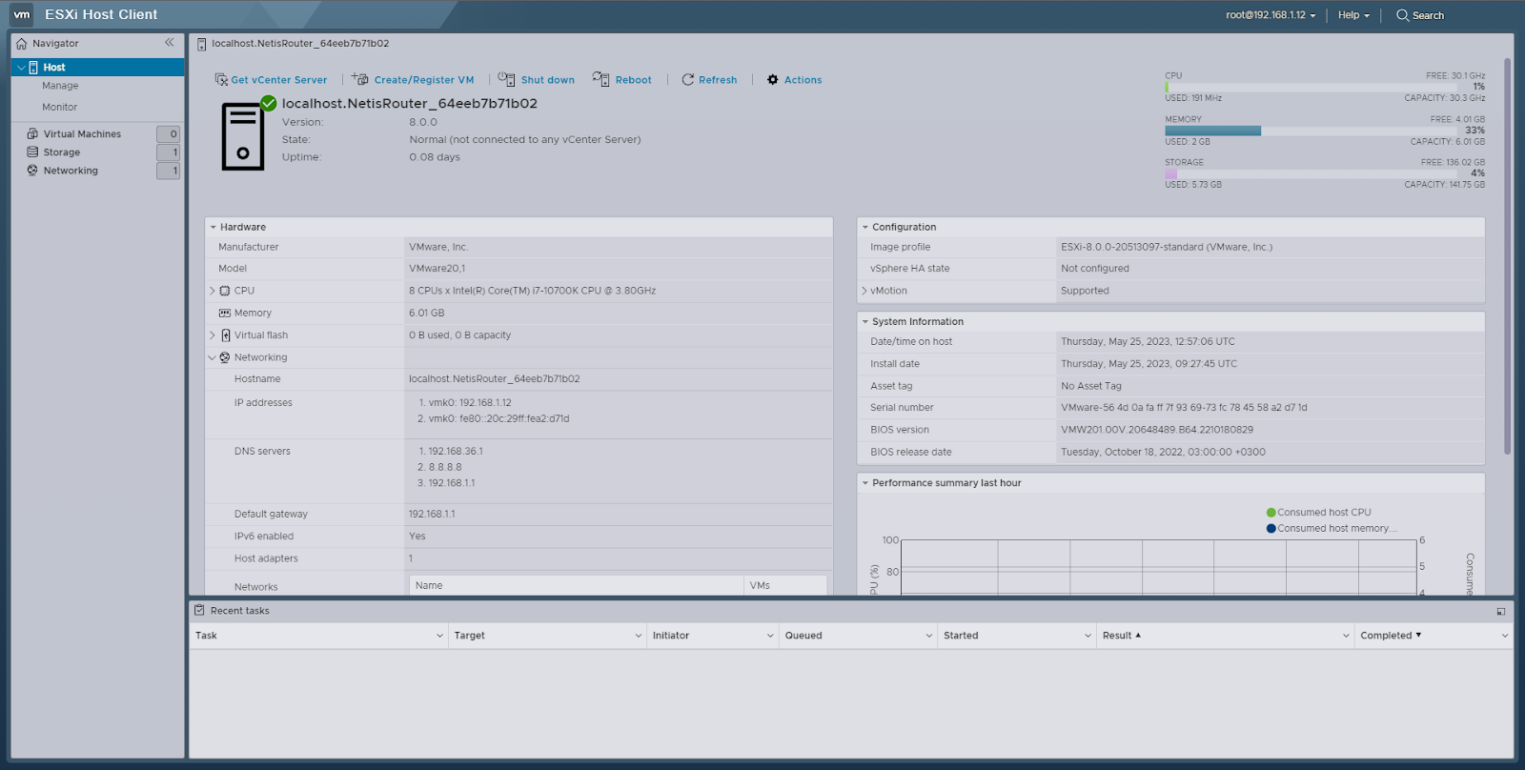Click the Reboot icon
The image size is (1525, 770).
[x=601, y=79]
